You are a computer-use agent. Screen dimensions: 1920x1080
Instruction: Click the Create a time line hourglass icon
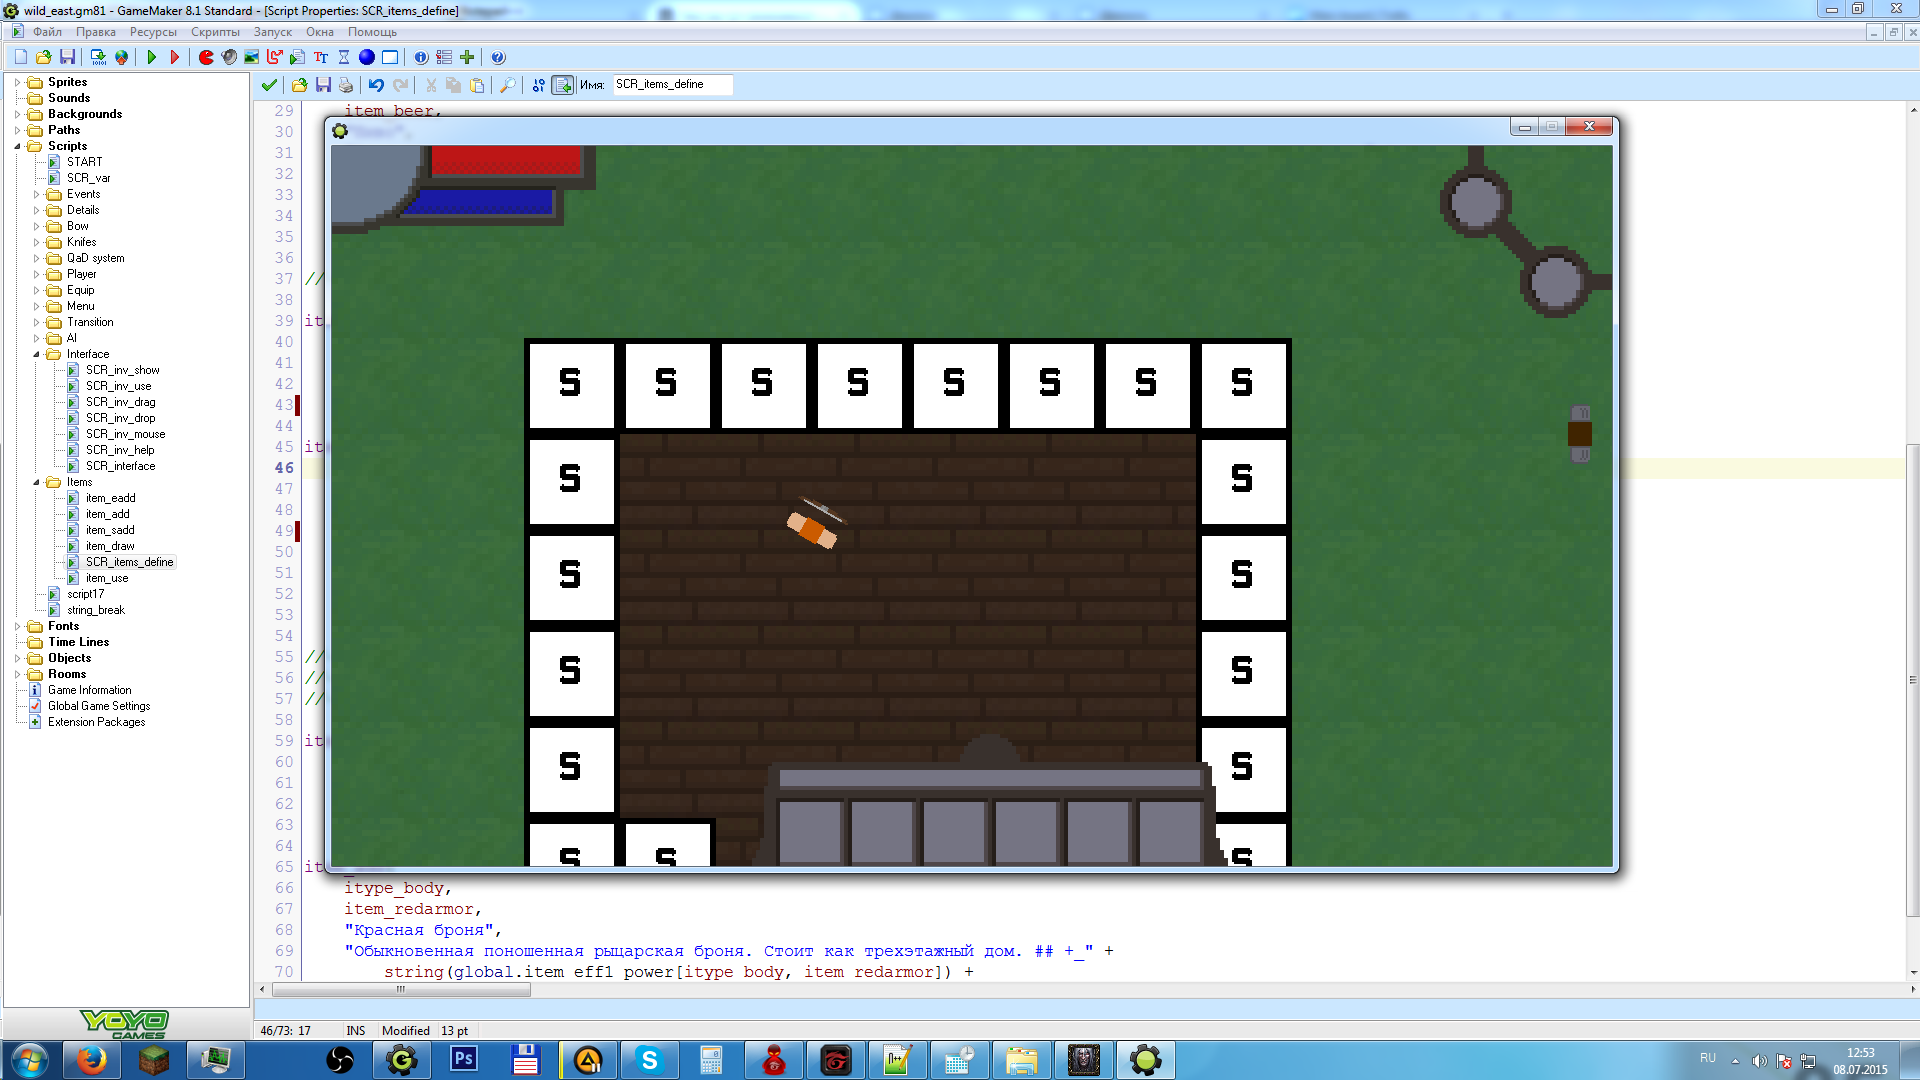344,57
